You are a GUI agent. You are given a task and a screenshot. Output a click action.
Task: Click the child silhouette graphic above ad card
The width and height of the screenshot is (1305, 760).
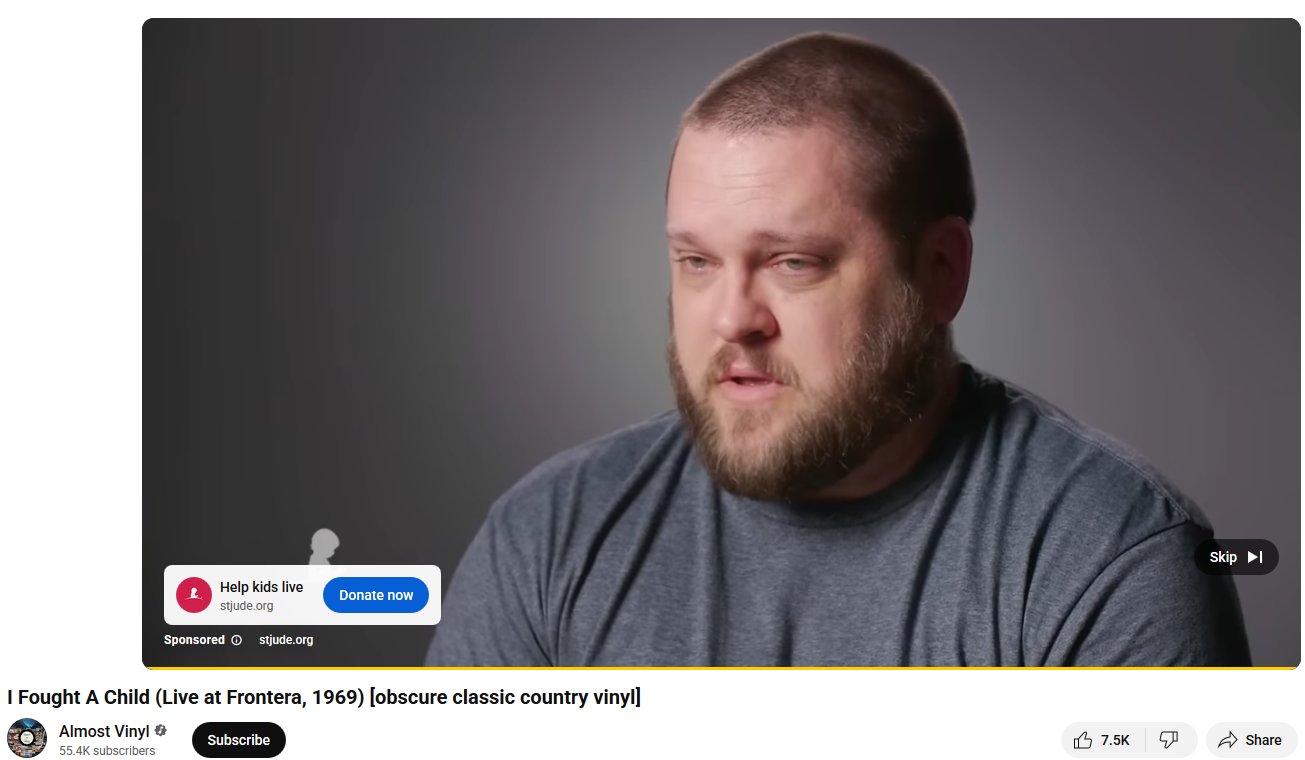click(x=324, y=549)
